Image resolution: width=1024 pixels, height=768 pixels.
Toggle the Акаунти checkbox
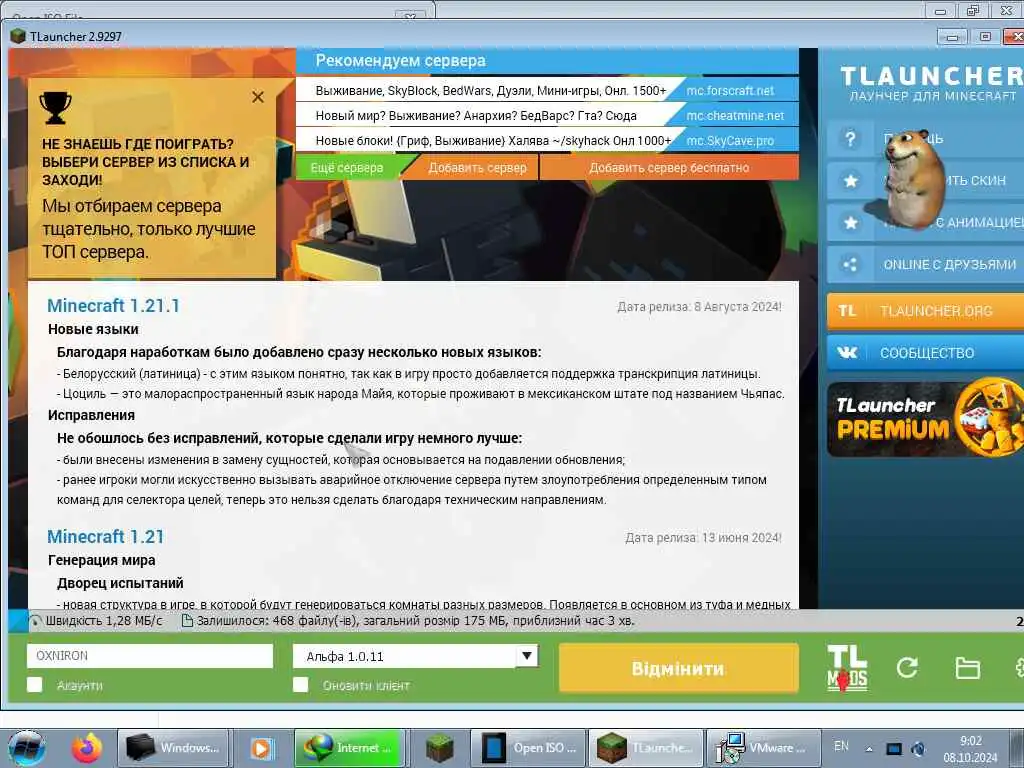click(35, 684)
